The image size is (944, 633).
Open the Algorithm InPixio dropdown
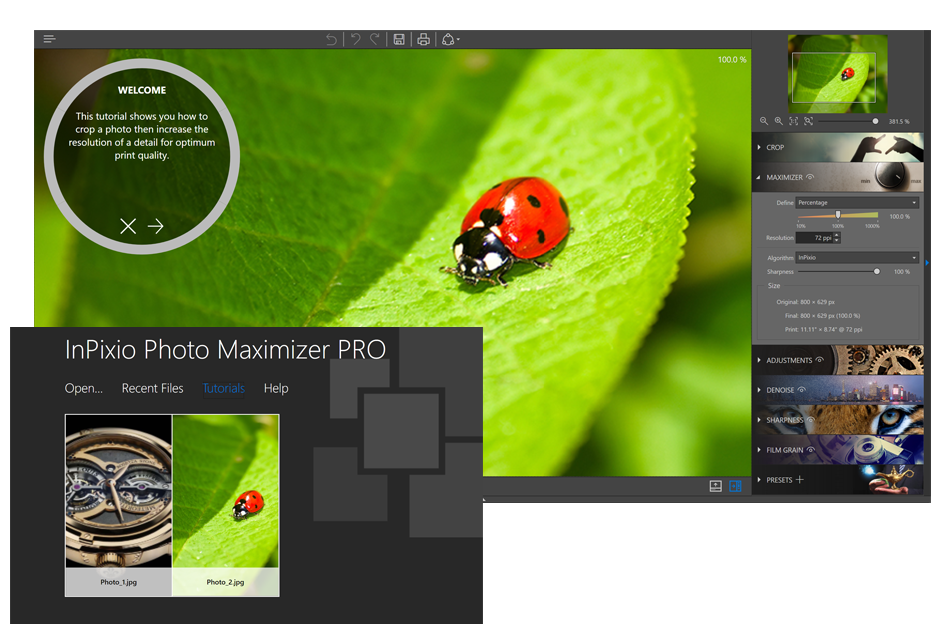click(857, 257)
